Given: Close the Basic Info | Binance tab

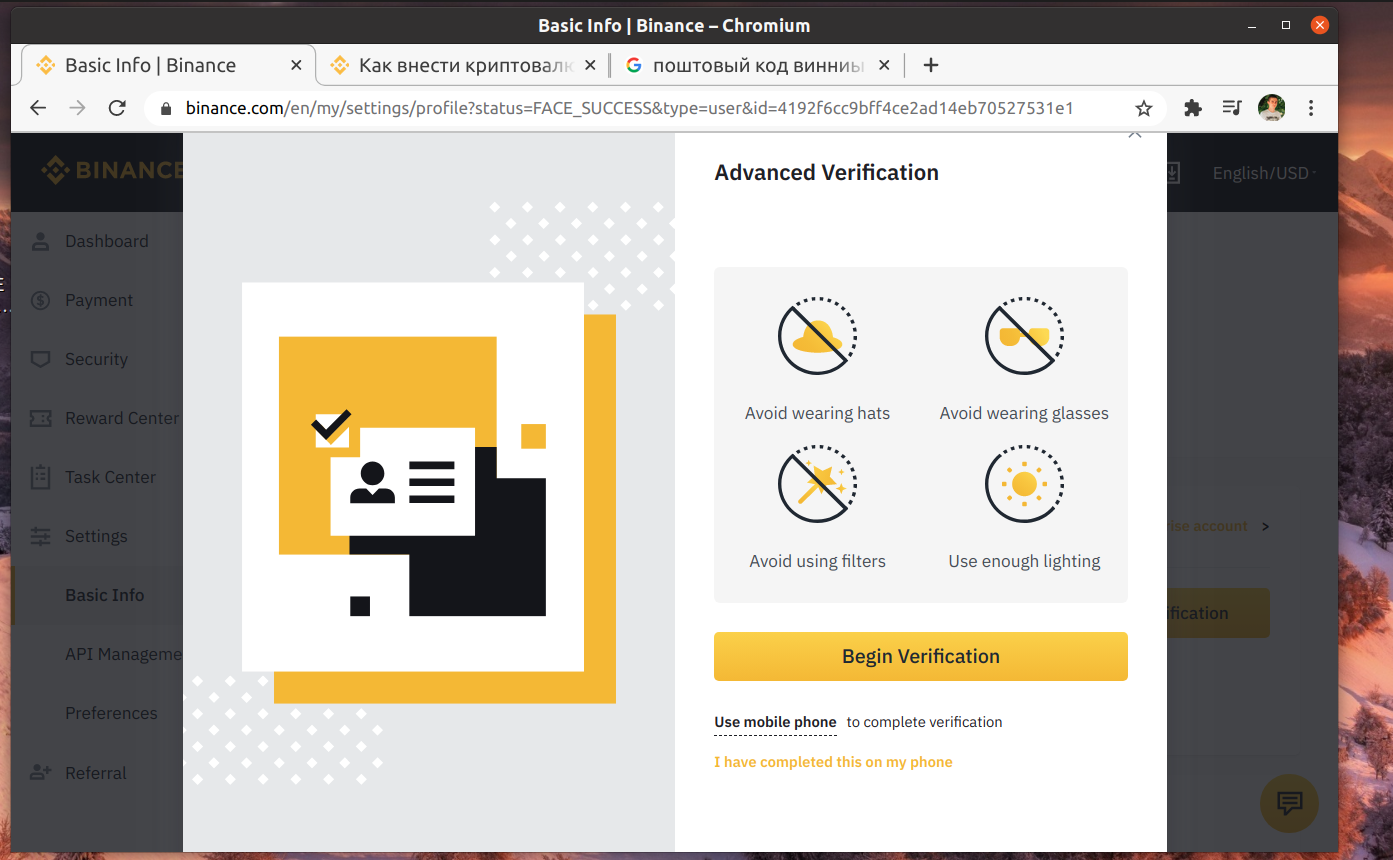Looking at the screenshot, I should (296, 65).
